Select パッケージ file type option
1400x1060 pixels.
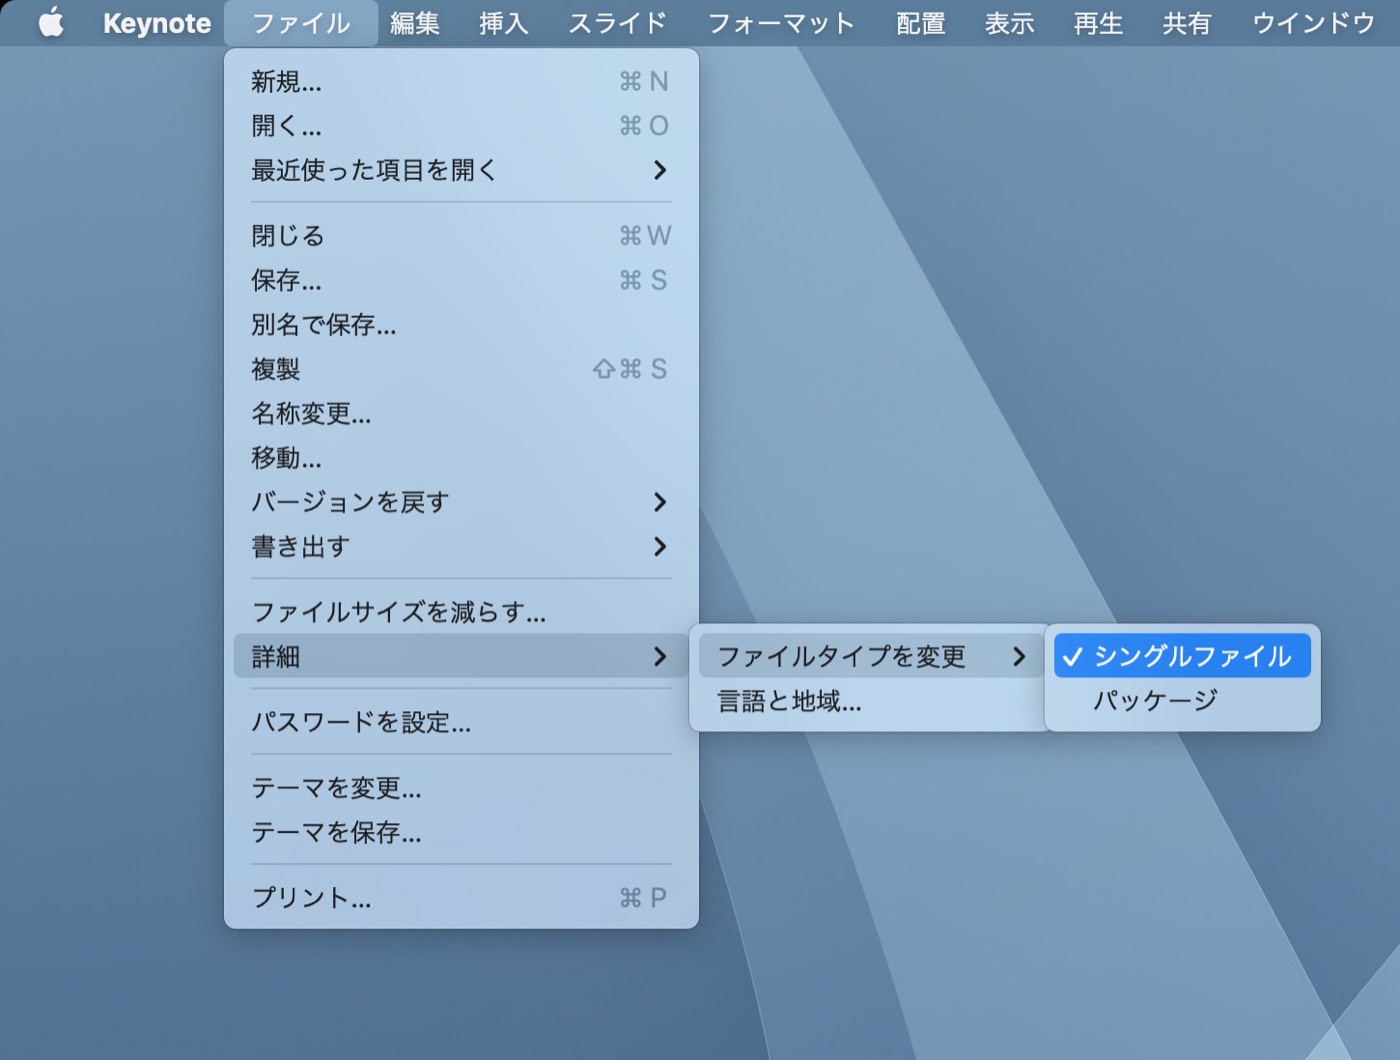click(x=1182, y=700)
